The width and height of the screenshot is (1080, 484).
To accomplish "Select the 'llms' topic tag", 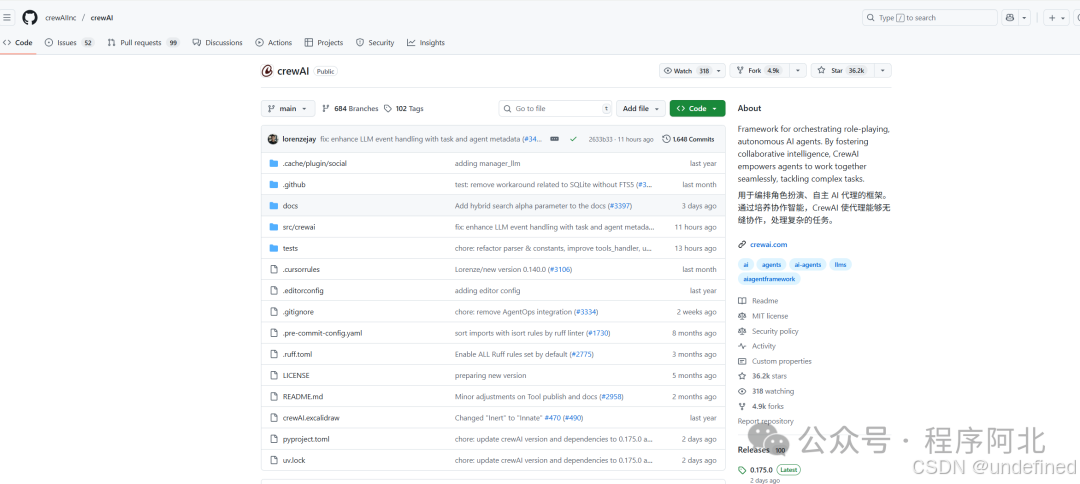I will click(840, 264).
